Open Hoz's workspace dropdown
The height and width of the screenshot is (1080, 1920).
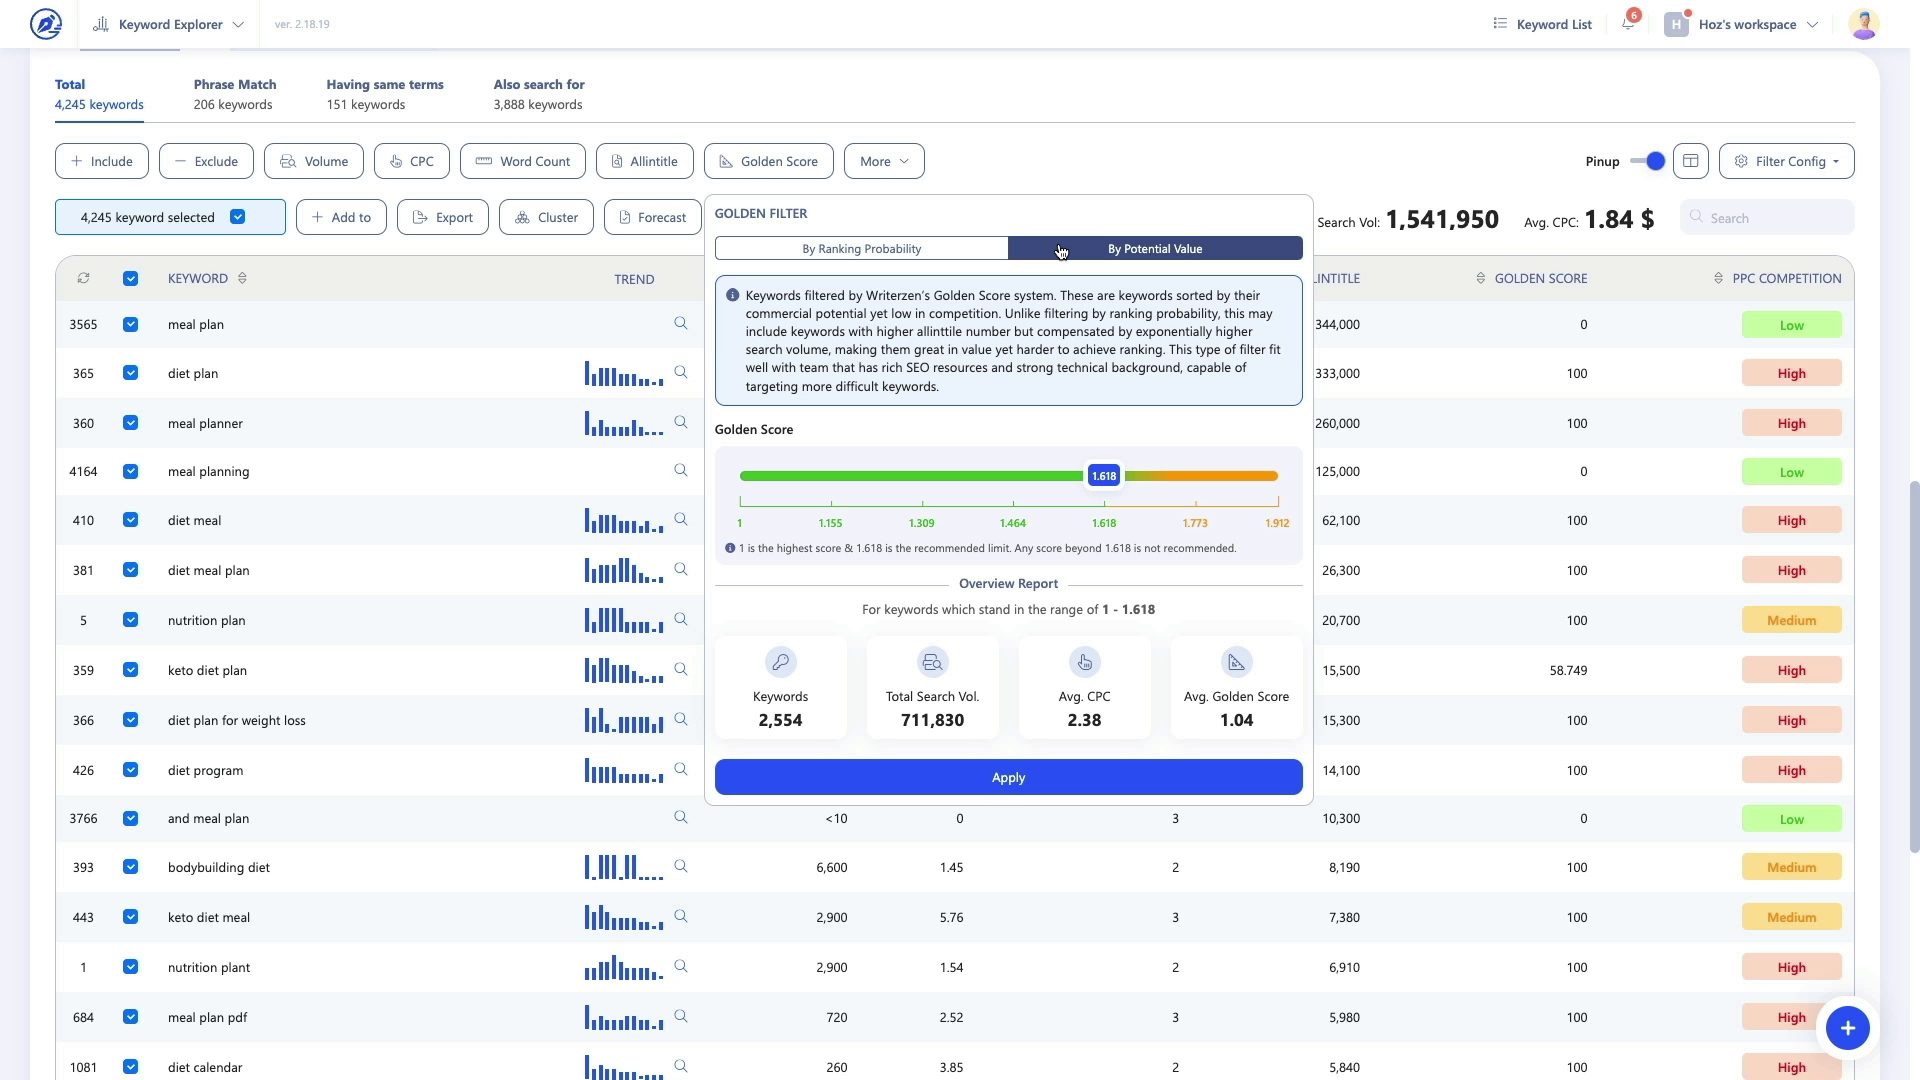click(x=1746, y=24)
